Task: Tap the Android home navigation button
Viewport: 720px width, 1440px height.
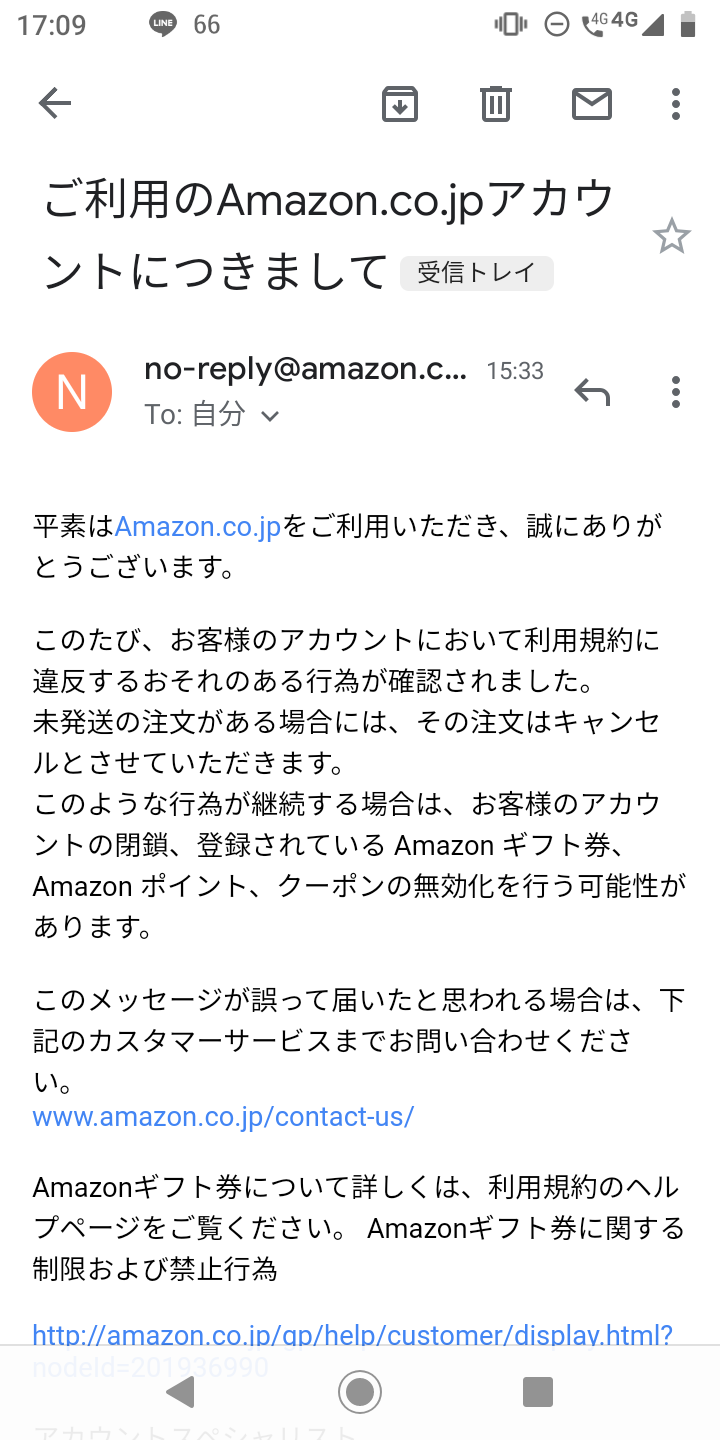Action: 360,1391
